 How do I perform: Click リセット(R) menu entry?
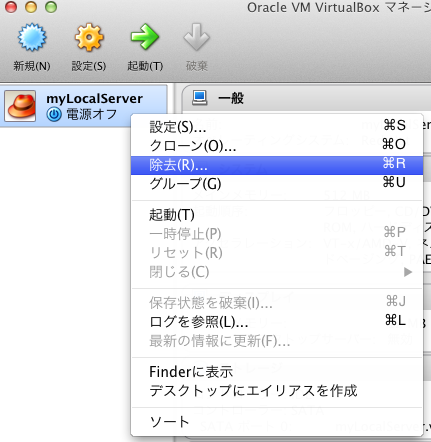coord(277,253)
